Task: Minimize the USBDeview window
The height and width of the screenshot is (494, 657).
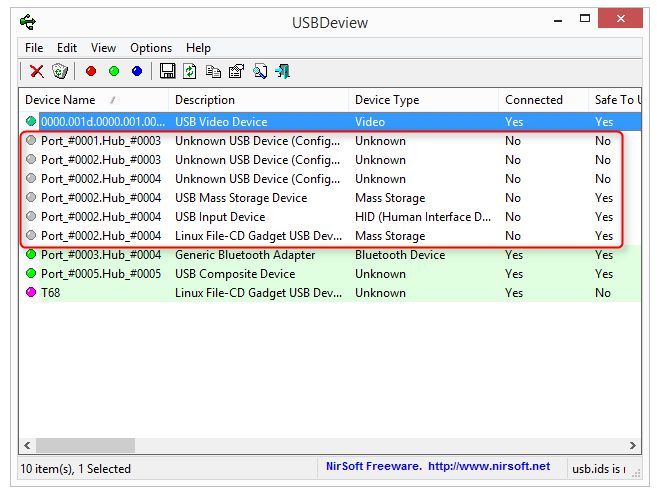Action: click(558, 19)
